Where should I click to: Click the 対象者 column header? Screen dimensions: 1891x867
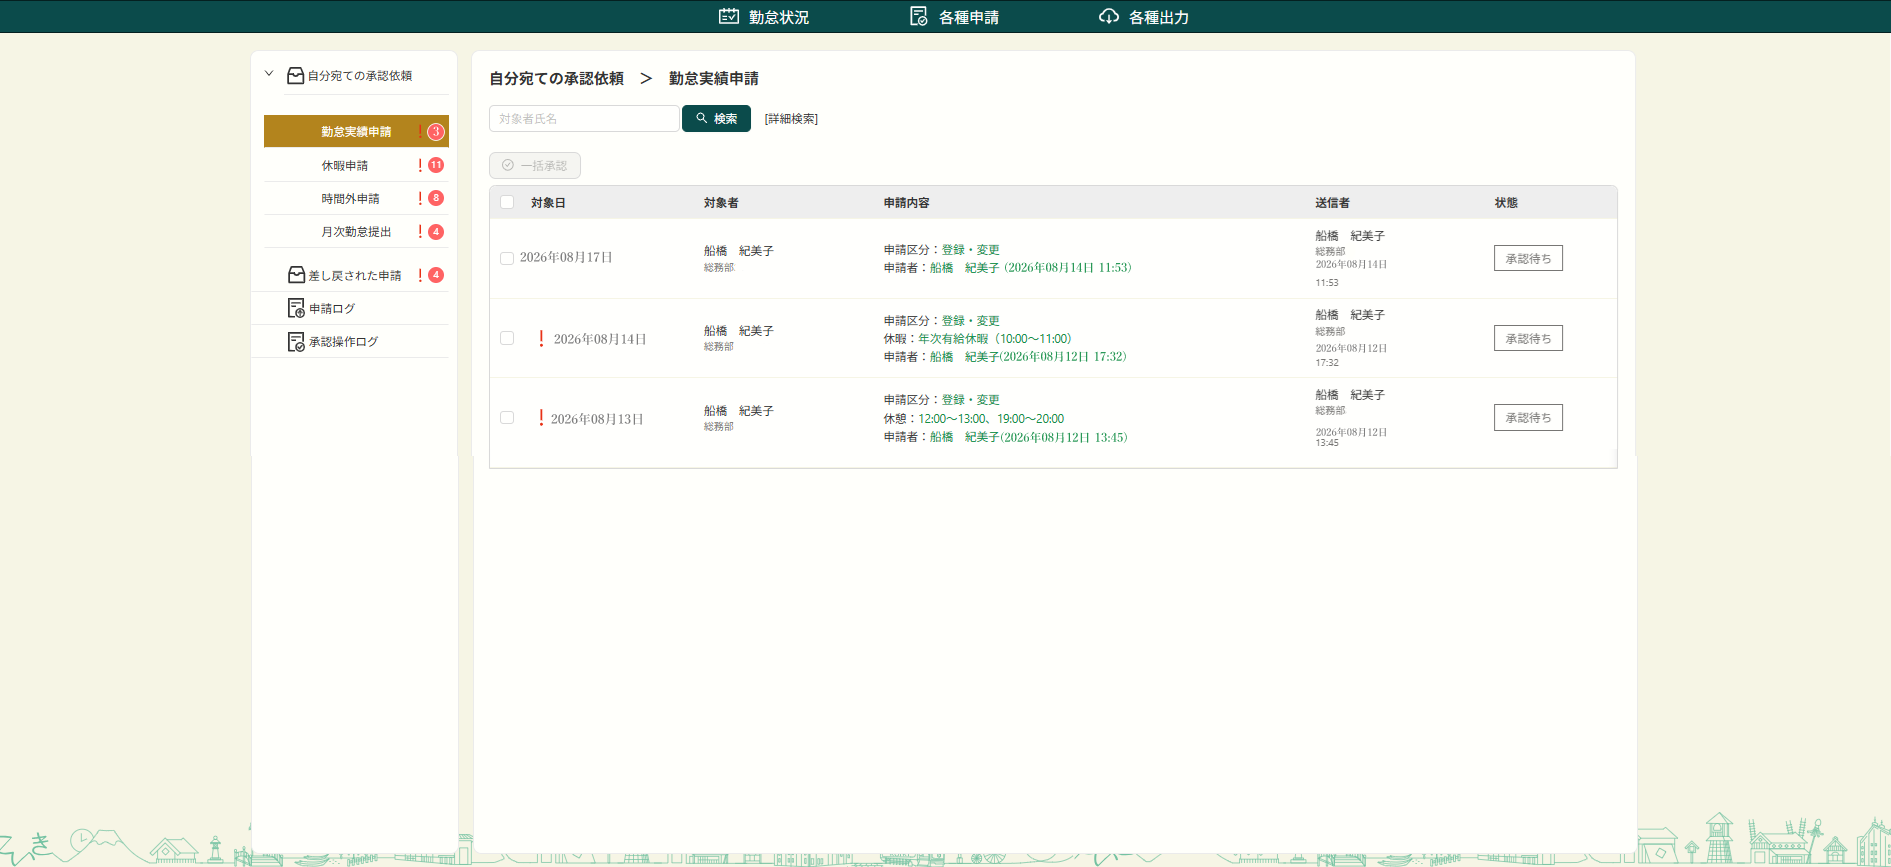coord(721,203)
